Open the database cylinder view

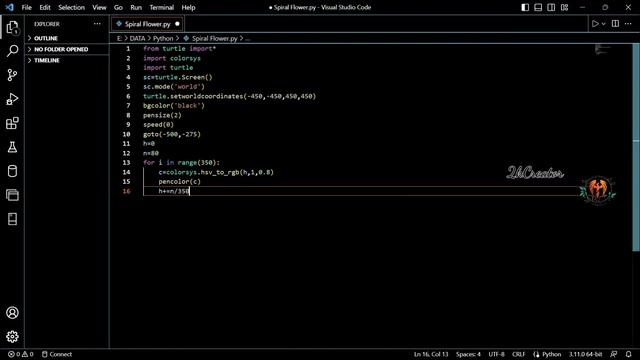click(12, 171)
